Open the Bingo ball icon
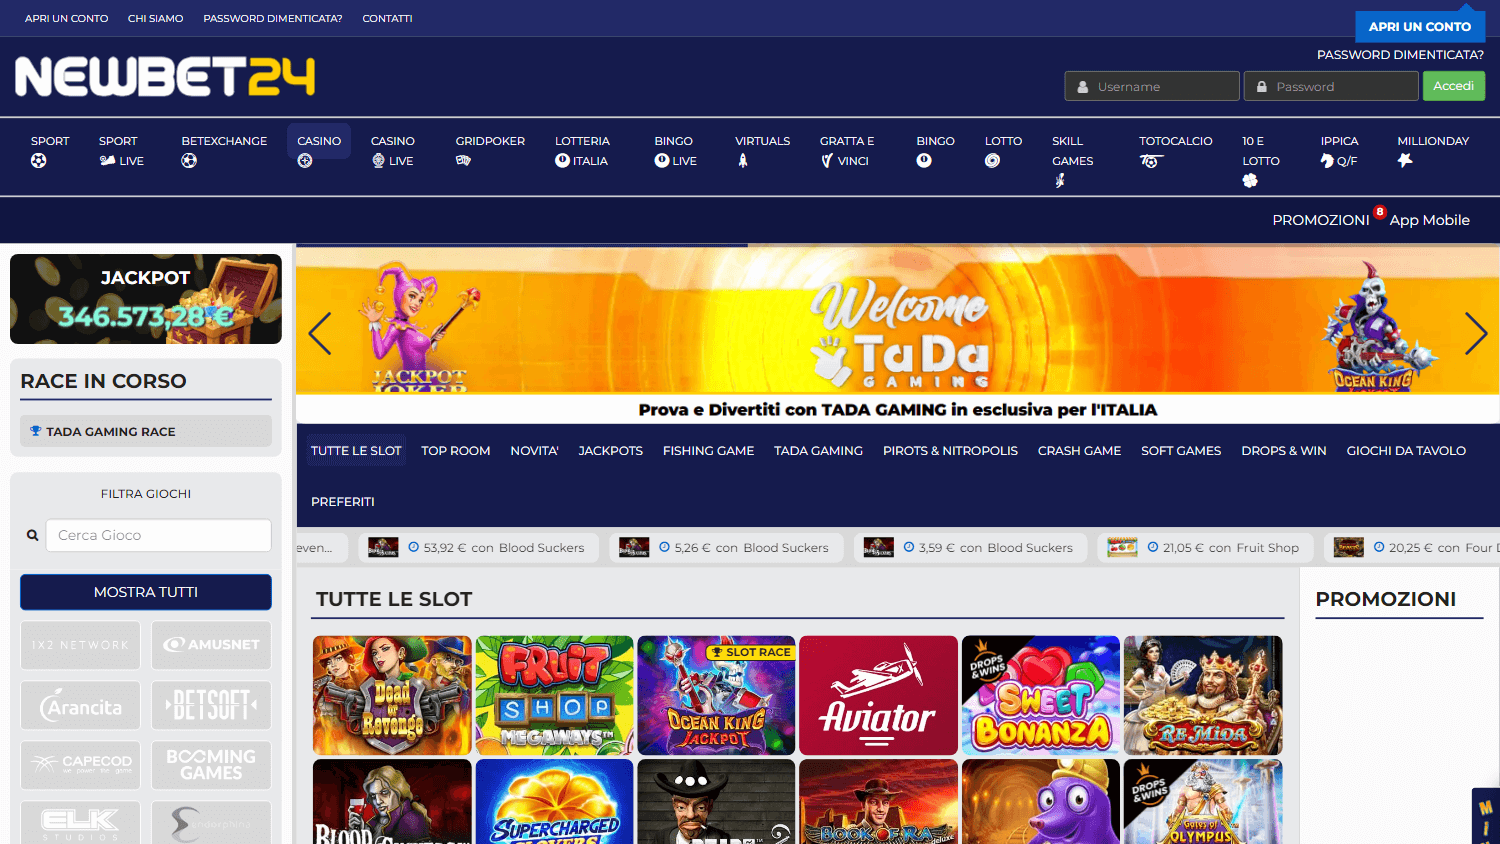 (x=924, y=160)
